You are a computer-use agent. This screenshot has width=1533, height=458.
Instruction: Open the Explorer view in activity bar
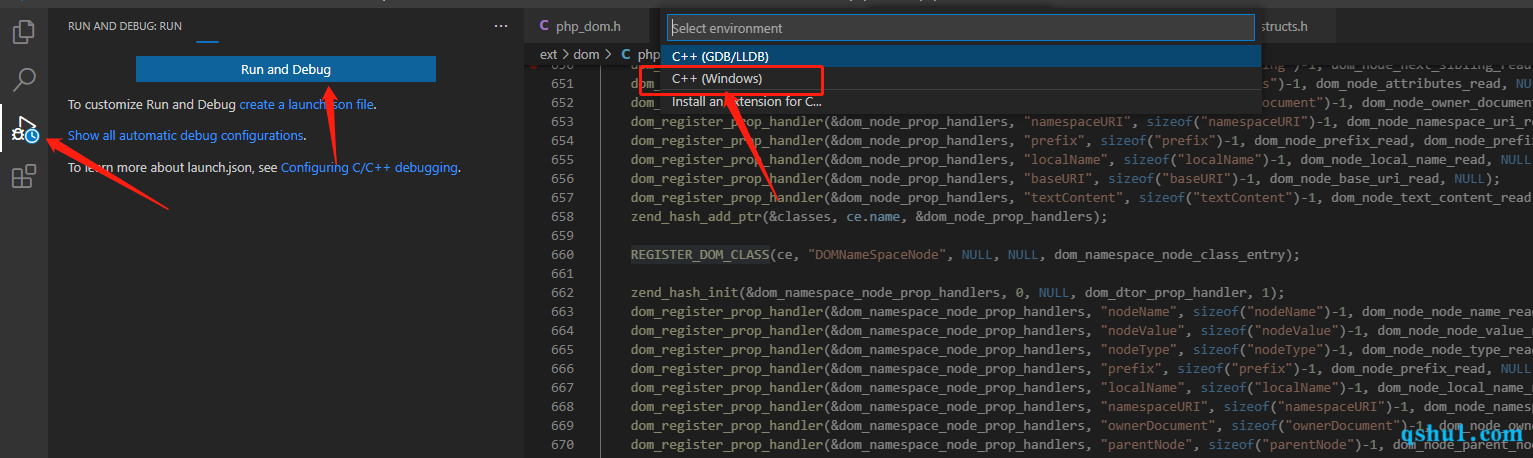click(24, 32)
